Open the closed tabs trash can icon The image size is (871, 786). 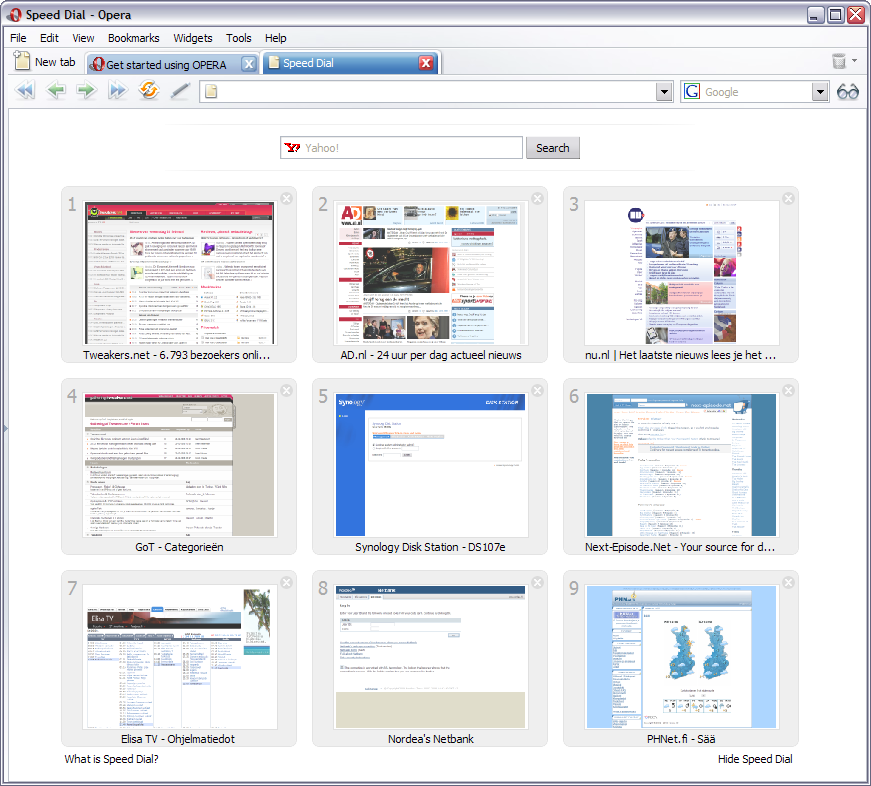coord(839,61)
